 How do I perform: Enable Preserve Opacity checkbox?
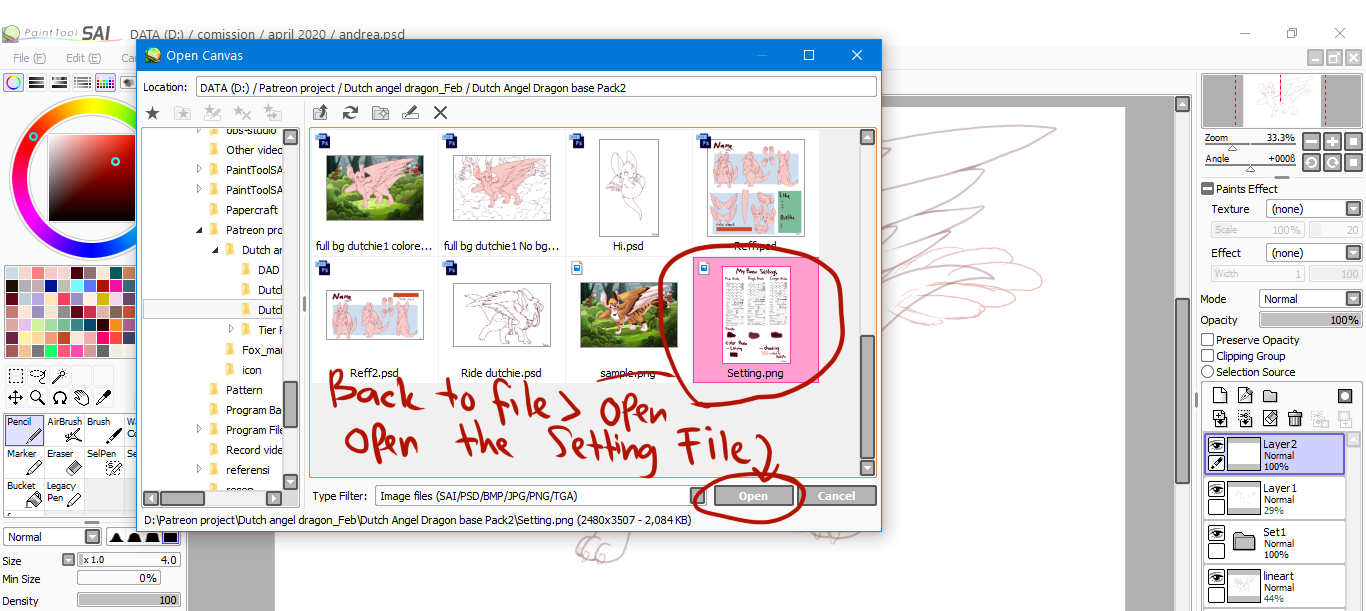point(1207,340)
